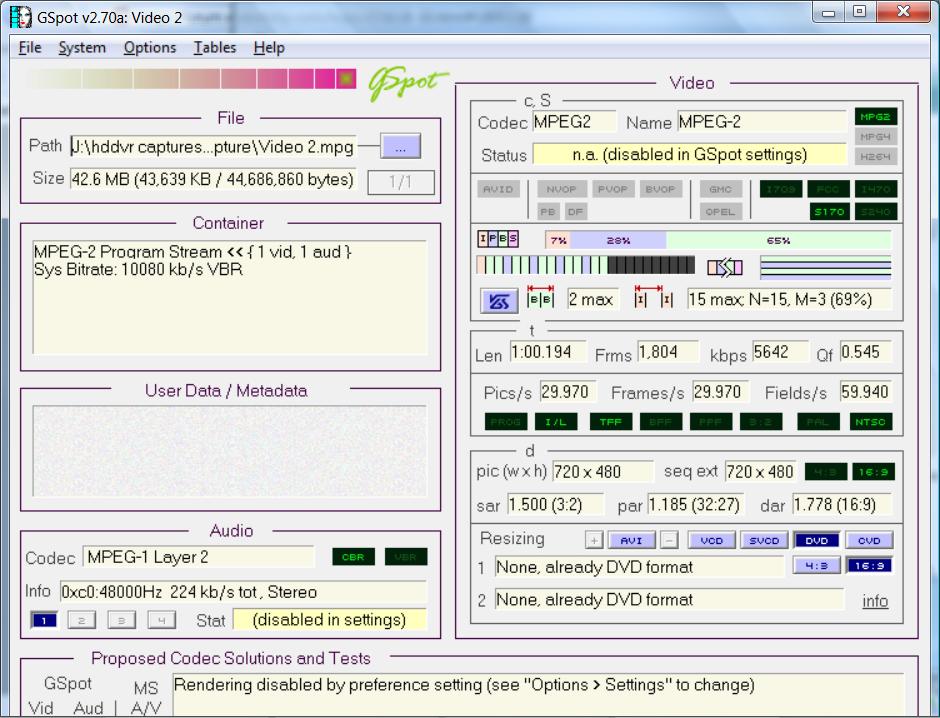Select VCD resizing target
Screen dimensions: 940x718
tap(712, 540)
